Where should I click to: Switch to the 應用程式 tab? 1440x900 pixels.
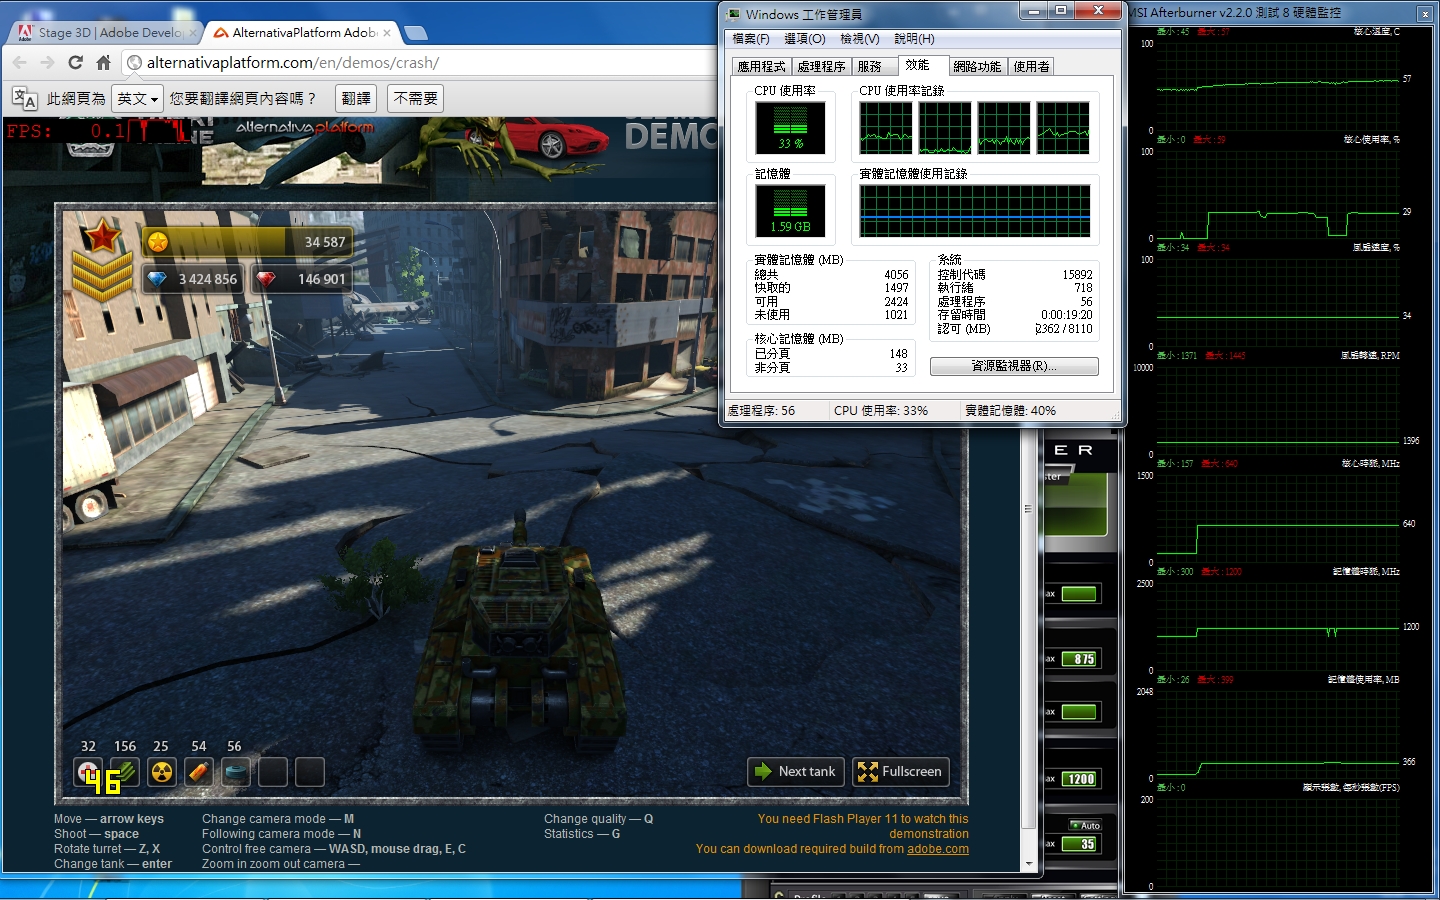pyautogui.click(x=762, y=67)
